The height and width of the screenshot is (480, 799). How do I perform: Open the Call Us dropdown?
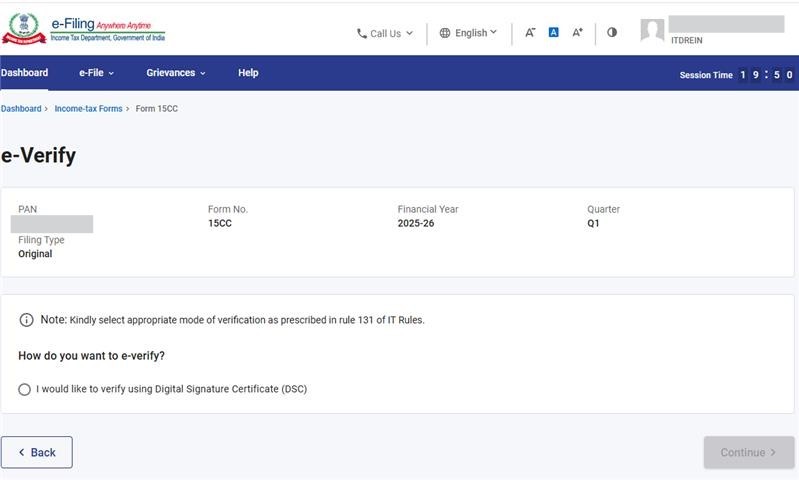pyautogui.click(x=385, y=33)
